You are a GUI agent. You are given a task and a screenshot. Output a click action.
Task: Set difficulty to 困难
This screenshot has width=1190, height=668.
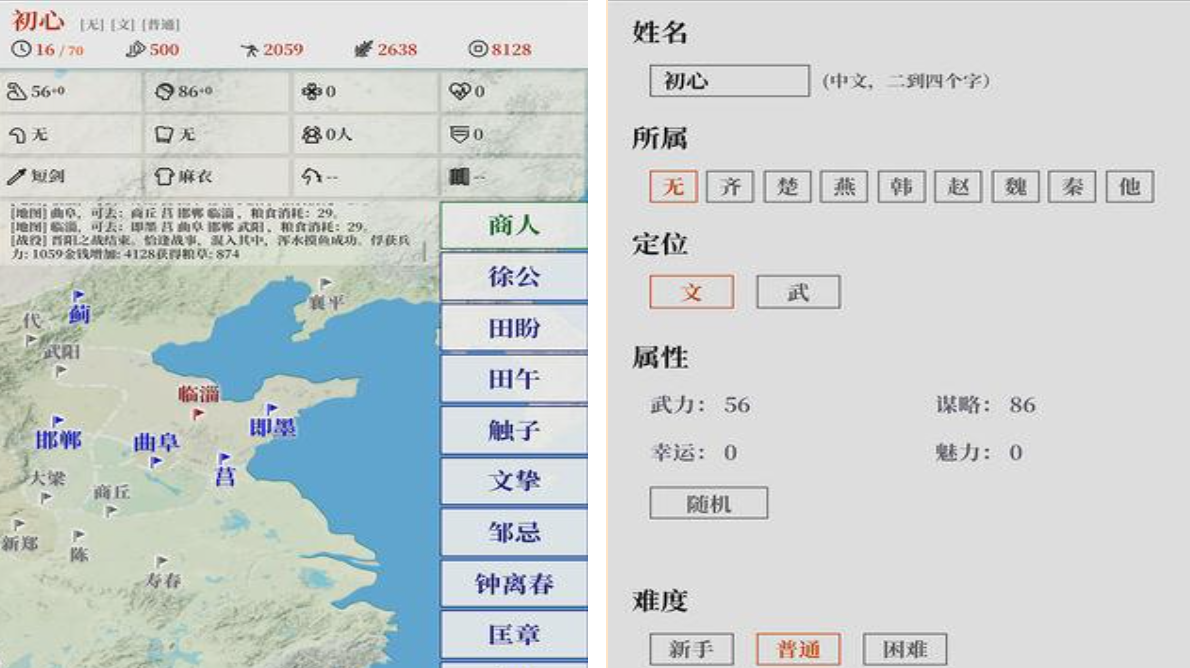905,649
